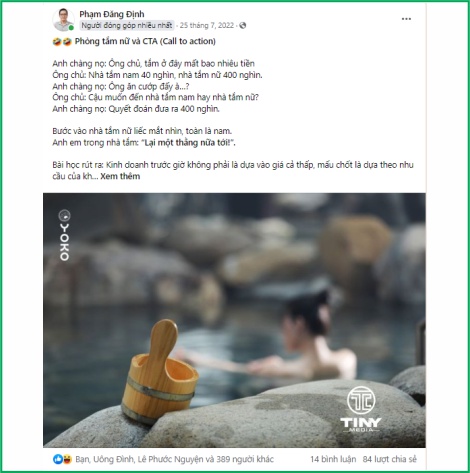Click the wooden bucket in the photo
The image size is (470, 473).
159,372
